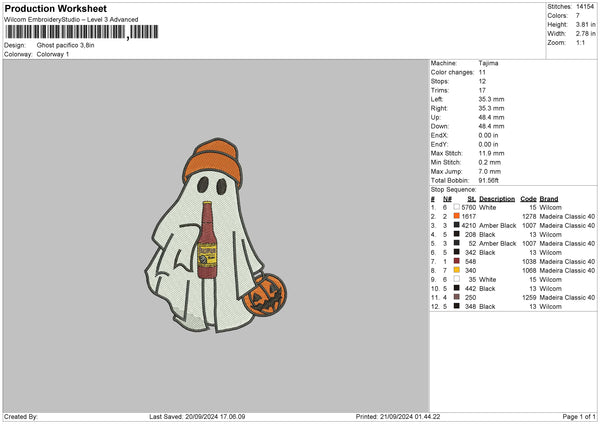Click thread code 1038 in row 7
Screen dimensions: 600x424
[x=529, y=262]
